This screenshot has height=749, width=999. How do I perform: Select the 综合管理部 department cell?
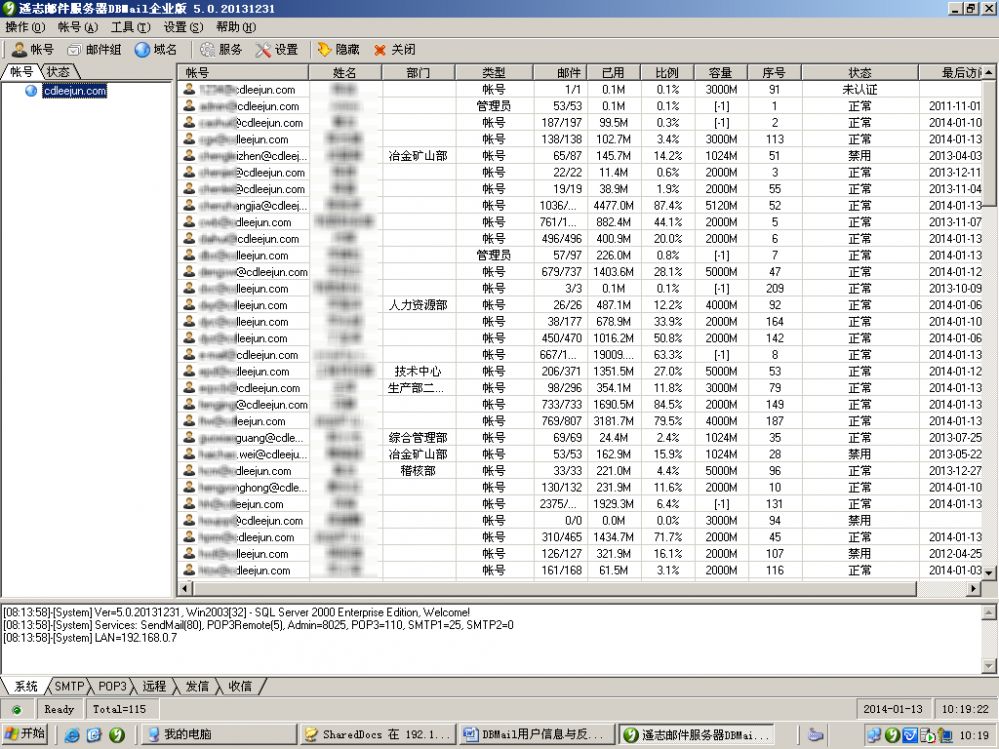pos(418,437)
